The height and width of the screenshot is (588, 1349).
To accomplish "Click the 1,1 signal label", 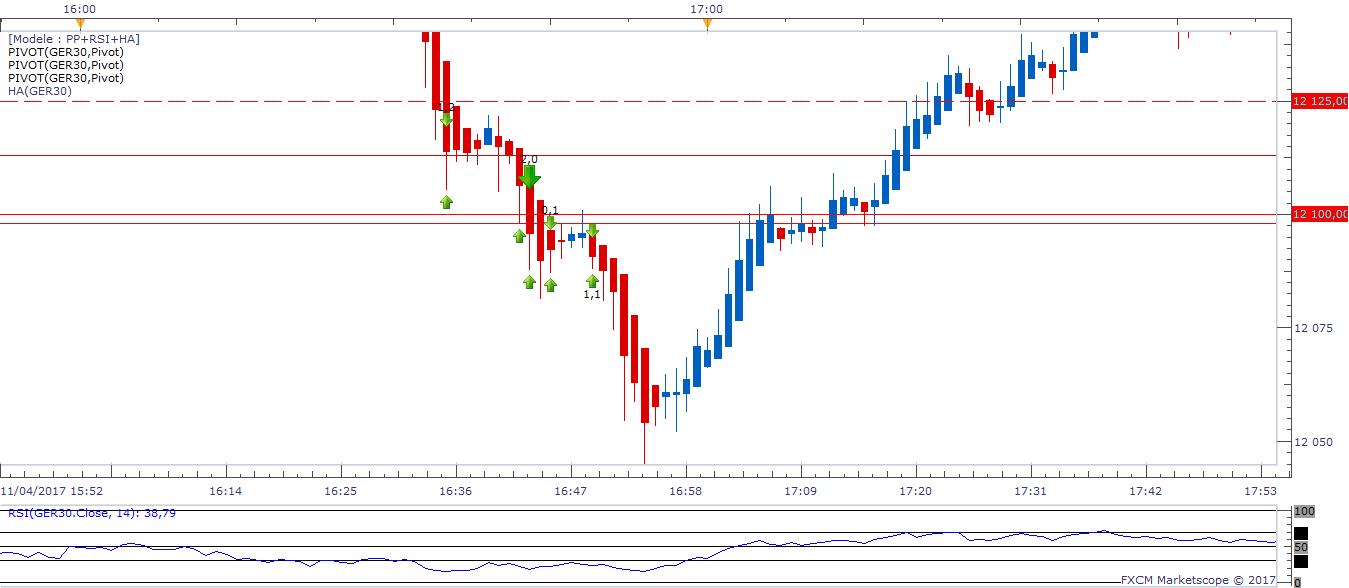I will pyautogui.click(x=592, y=294).
